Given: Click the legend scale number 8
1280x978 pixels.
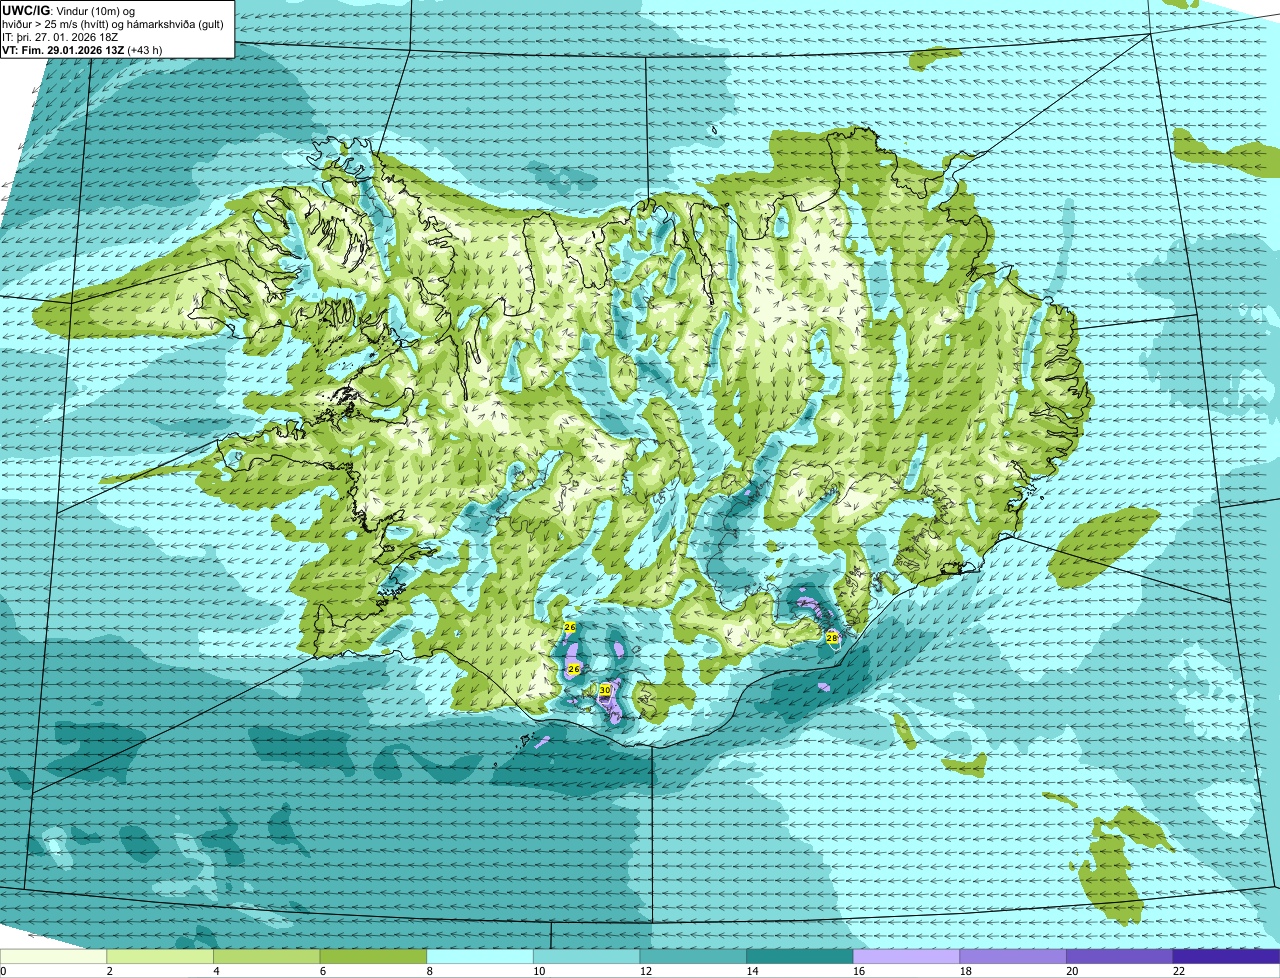Looking at the screenshot, I should (x=429, y=971).
